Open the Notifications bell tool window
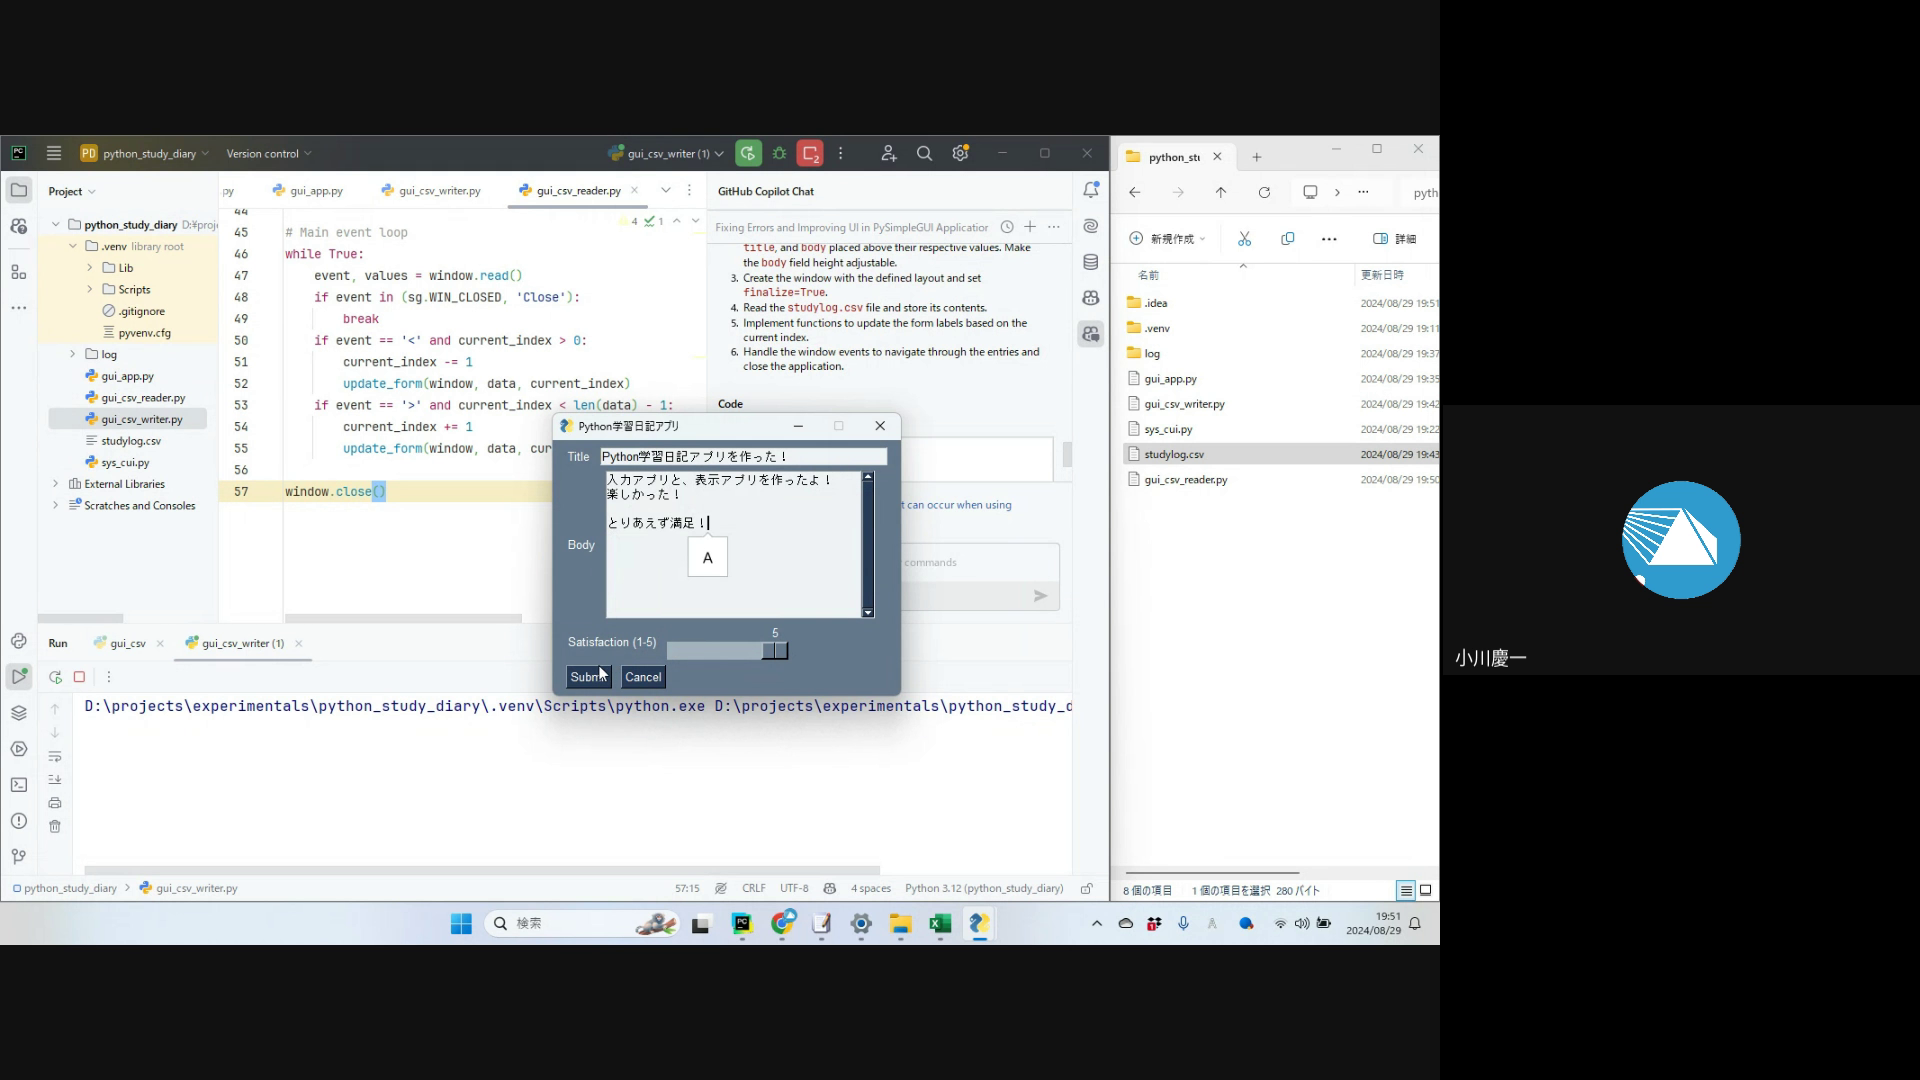This screenshot has height=1080, width=1920. (1091, 190)
